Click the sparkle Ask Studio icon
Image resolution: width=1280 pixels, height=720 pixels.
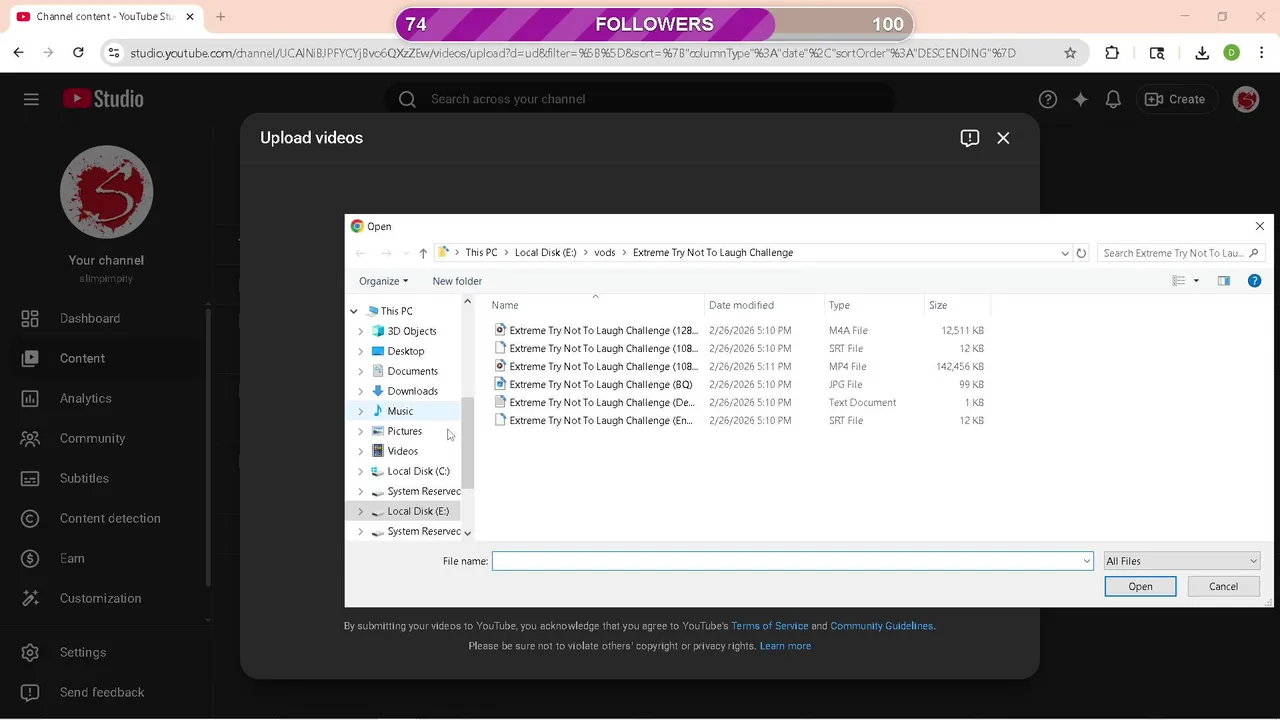[x=1080, y=99]
